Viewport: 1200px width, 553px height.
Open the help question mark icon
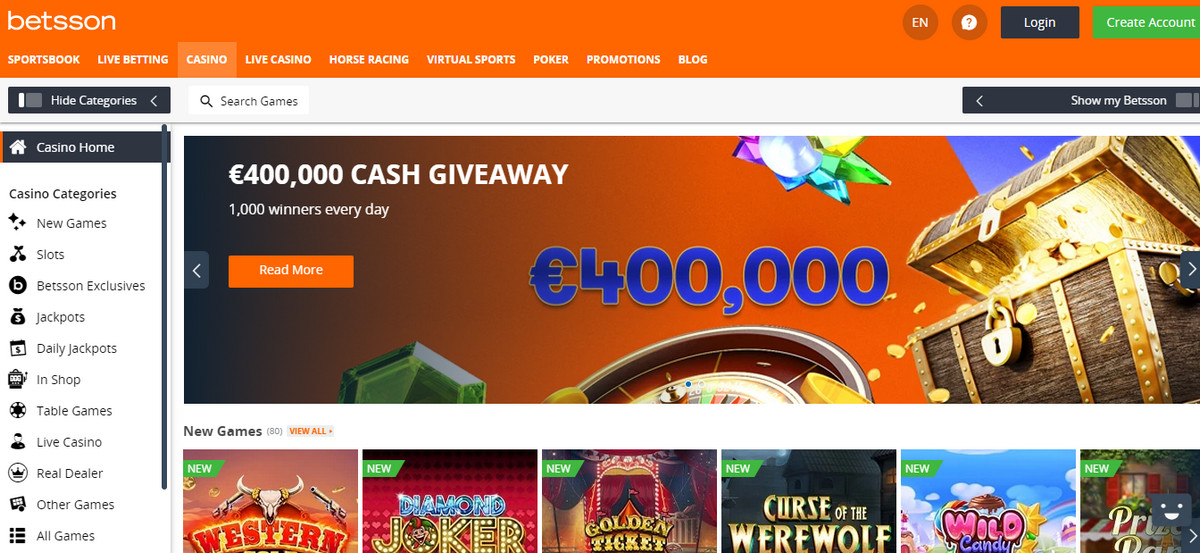click(969, 22)
